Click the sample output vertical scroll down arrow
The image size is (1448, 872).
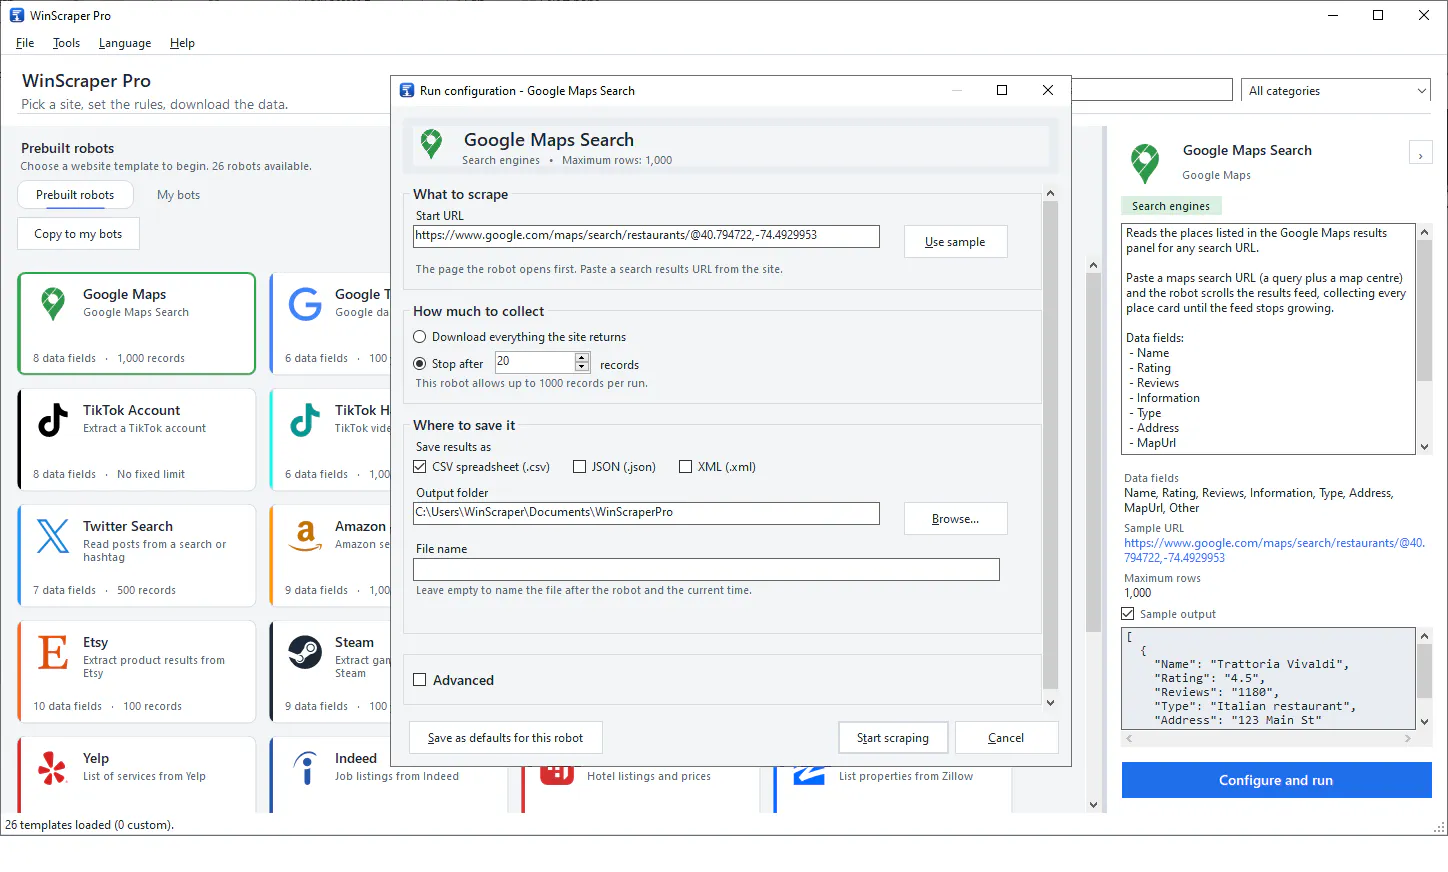tap(1424, 721)
